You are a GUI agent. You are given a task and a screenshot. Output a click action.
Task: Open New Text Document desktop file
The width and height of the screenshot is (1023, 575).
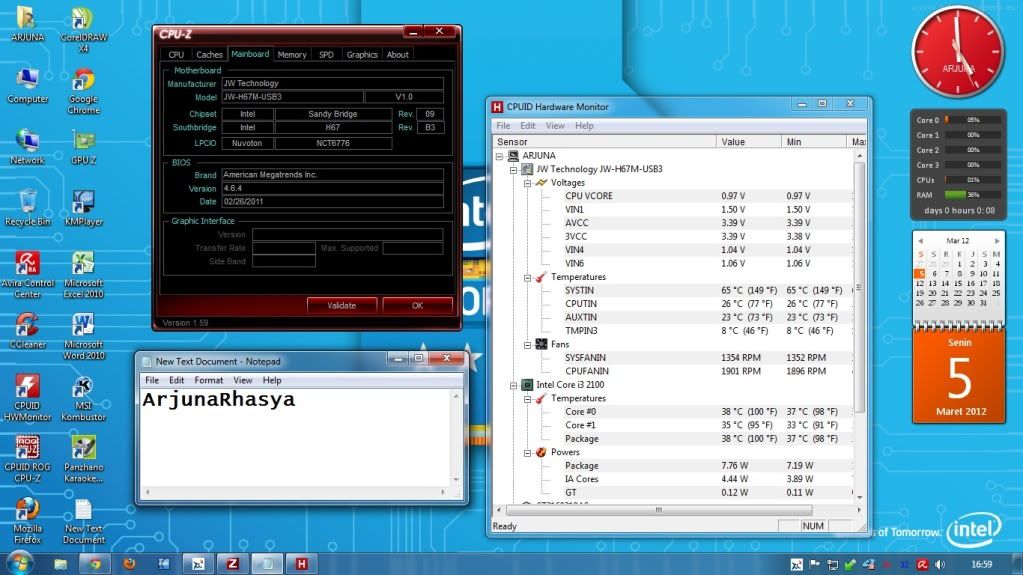pyautogui.click(x=84, y=520)
